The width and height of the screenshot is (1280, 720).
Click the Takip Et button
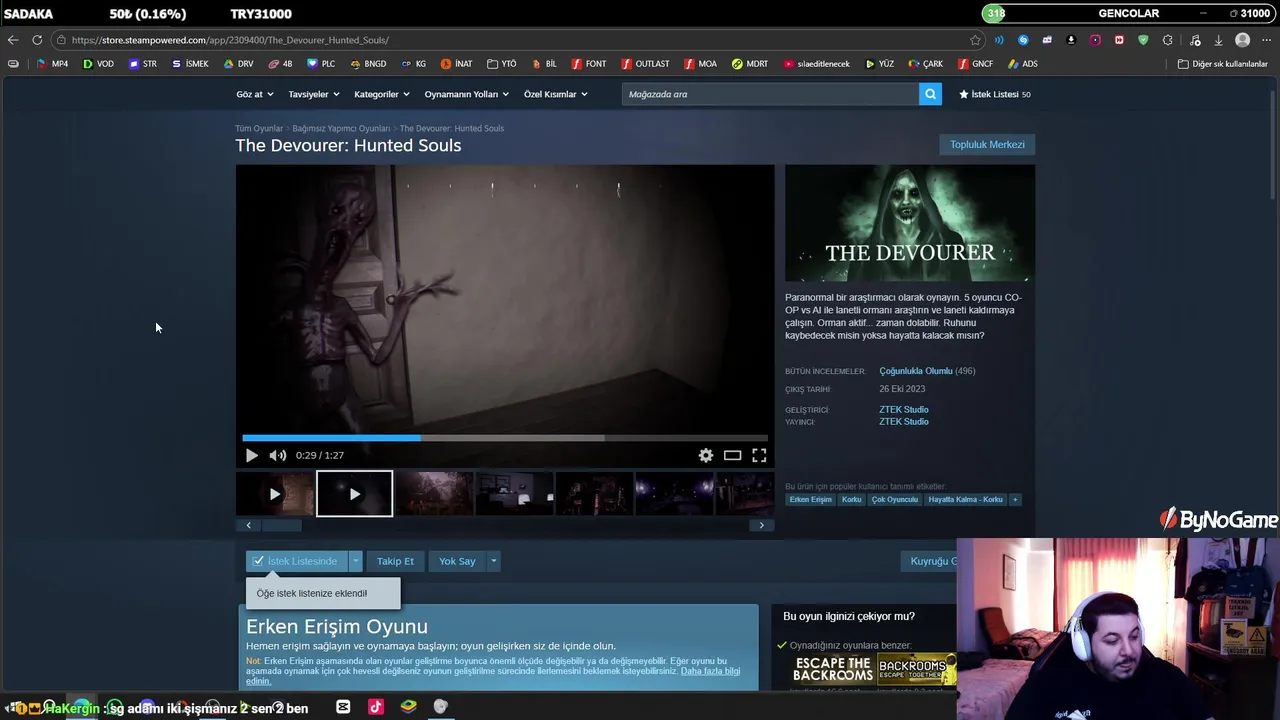(395, 561)
